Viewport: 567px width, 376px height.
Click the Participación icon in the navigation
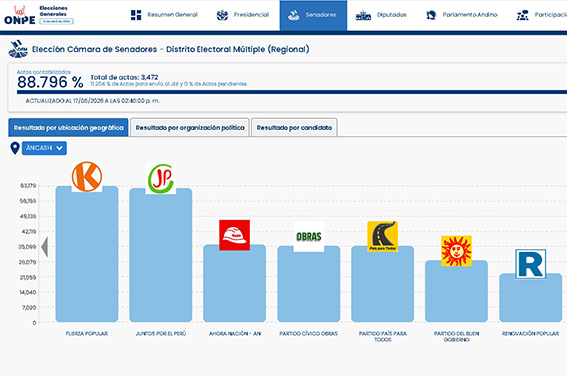(x=523, y=15)
